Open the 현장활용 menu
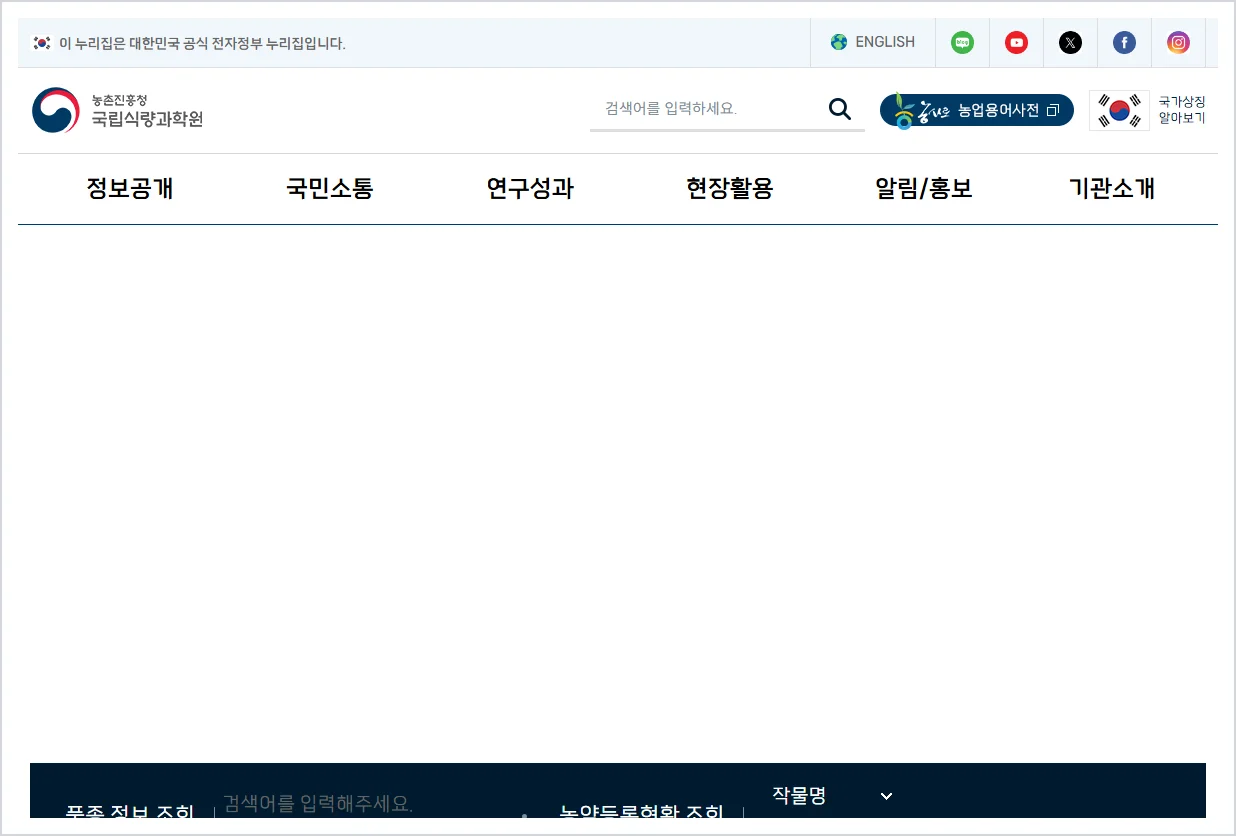 730,188
